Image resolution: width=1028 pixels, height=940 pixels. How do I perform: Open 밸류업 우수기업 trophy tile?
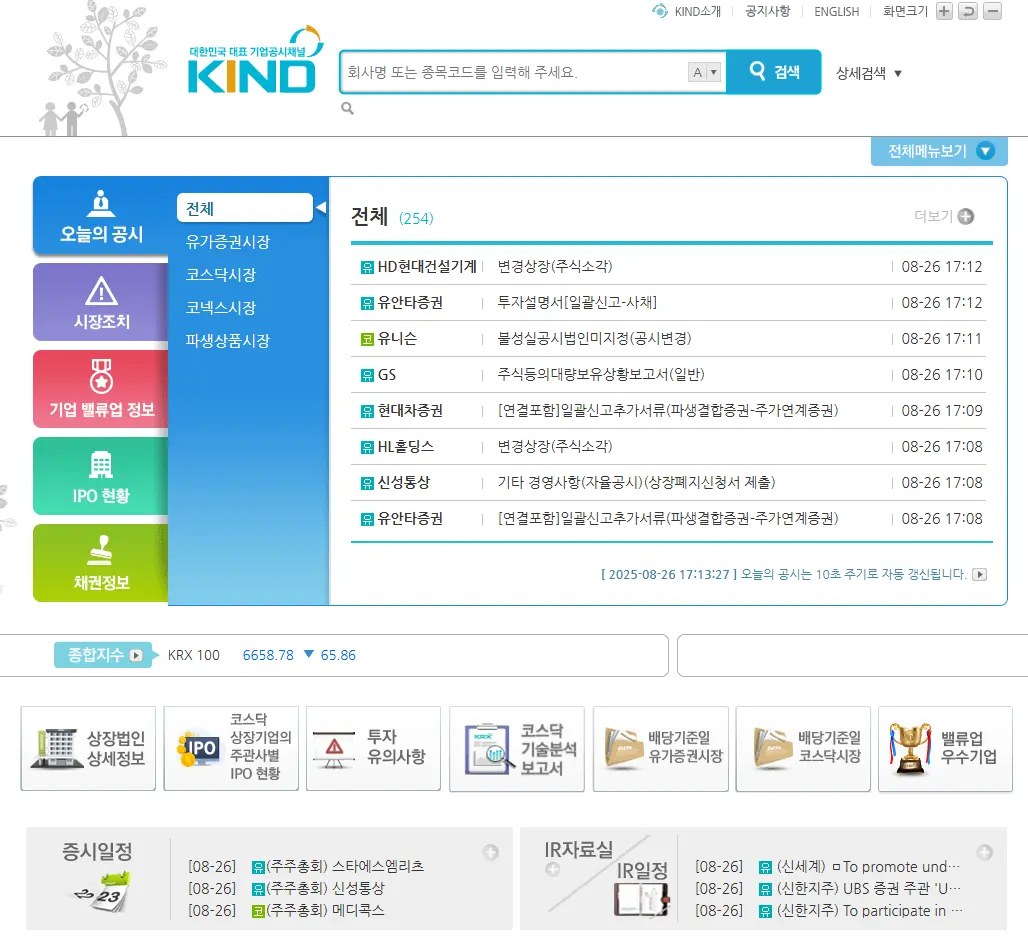point(945,749)
